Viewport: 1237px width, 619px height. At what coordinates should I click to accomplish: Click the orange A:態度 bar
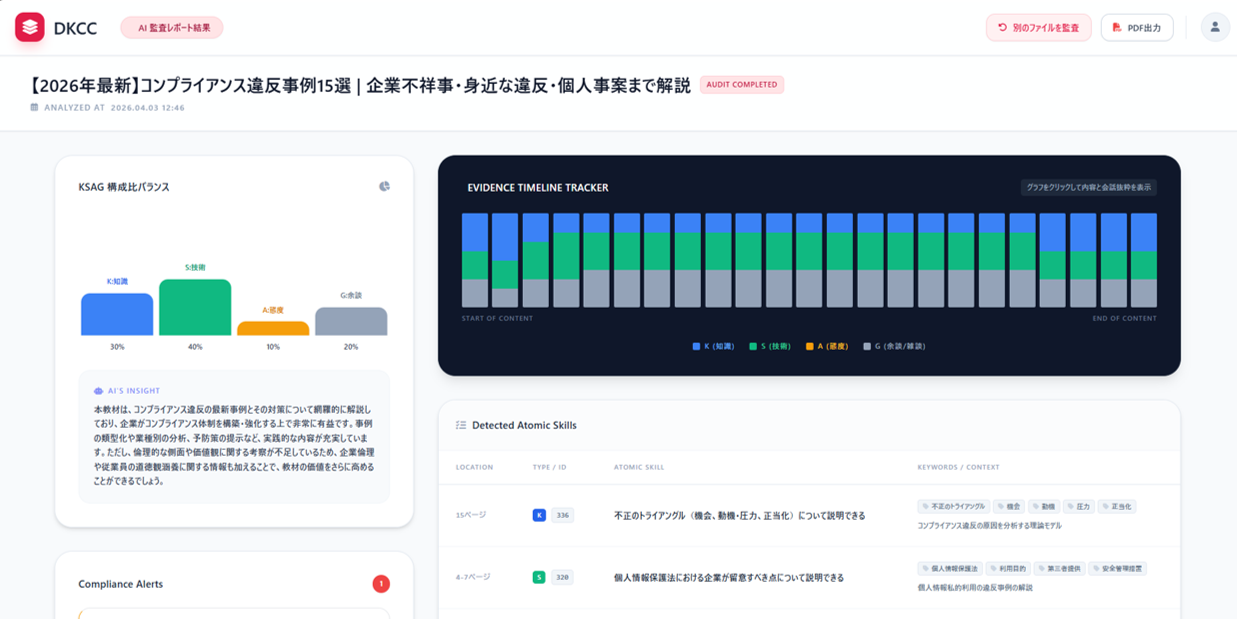(x=273, y=328)
